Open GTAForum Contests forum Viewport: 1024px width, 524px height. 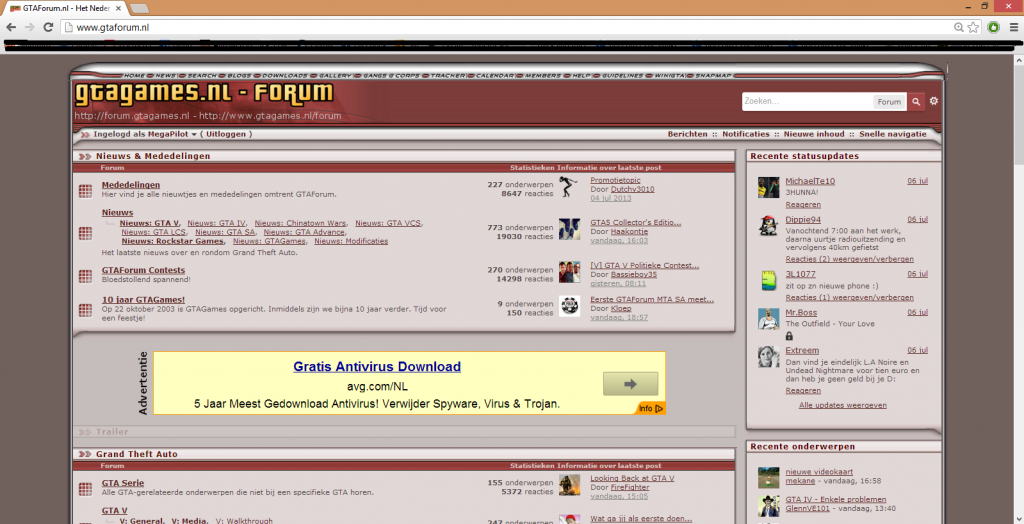tap(143, 270)
